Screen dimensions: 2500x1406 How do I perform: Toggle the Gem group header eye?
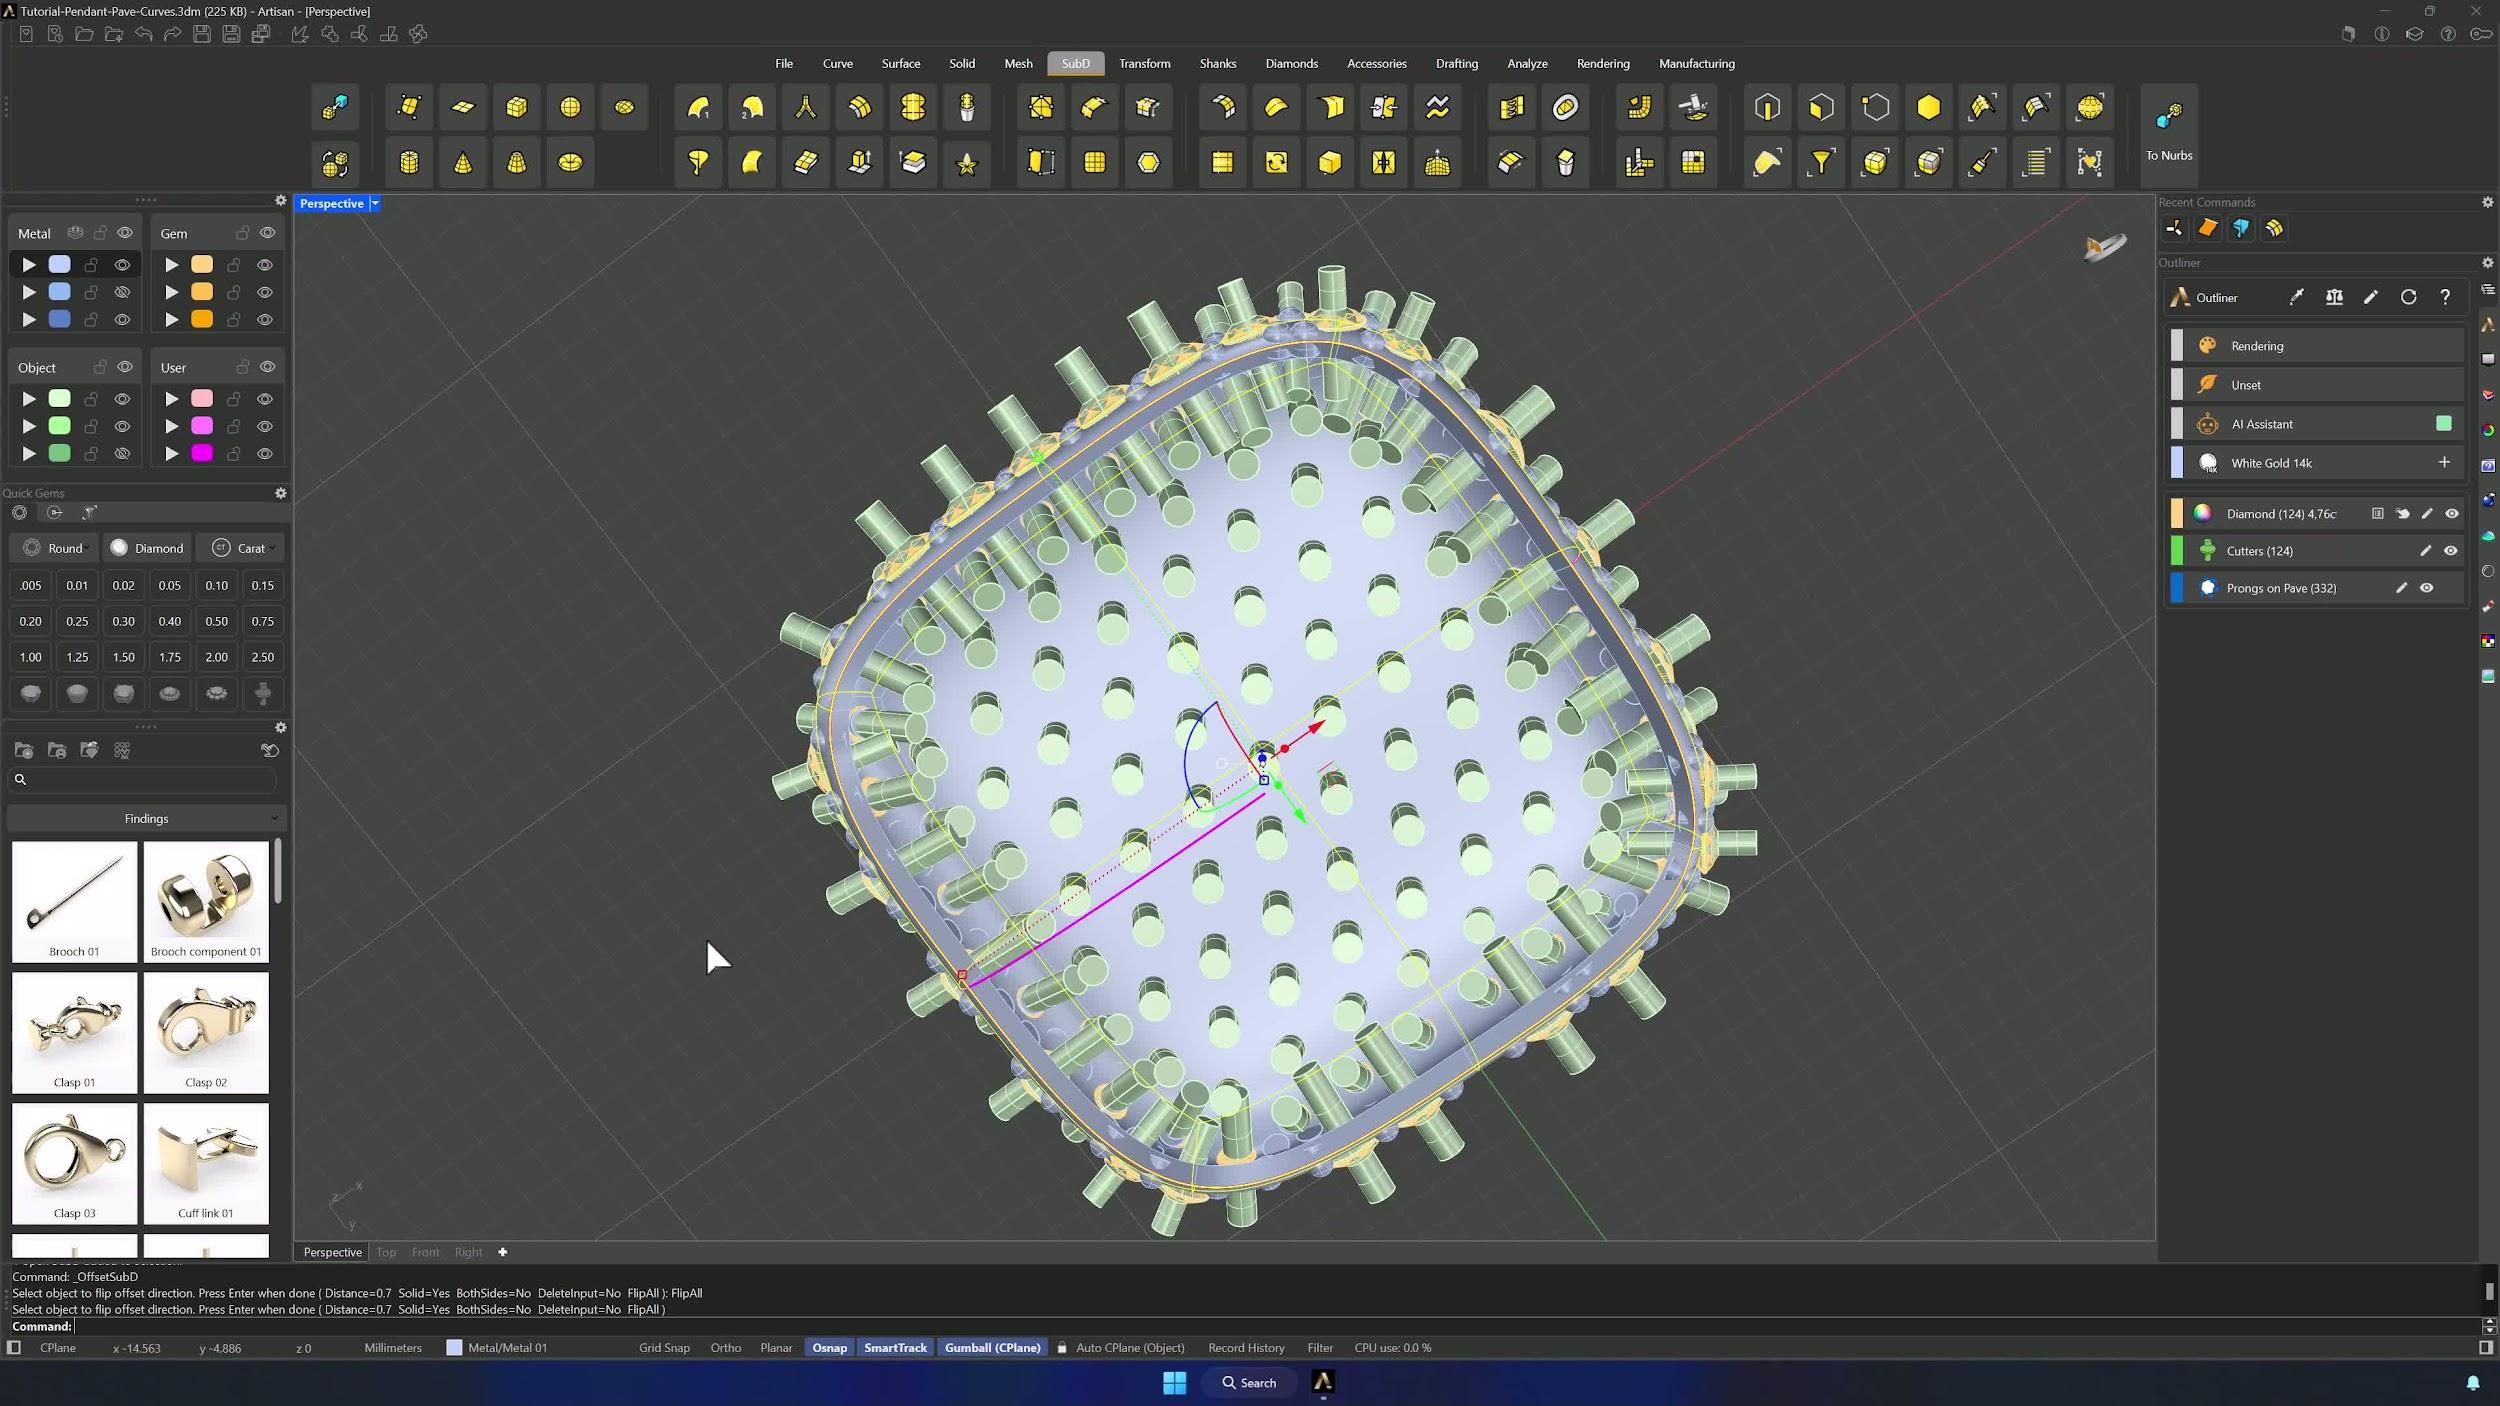tap(267, 233)
